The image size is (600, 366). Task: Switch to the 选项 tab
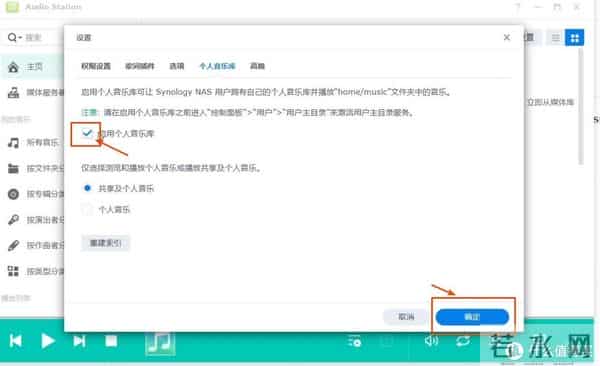tap(177, 66)
